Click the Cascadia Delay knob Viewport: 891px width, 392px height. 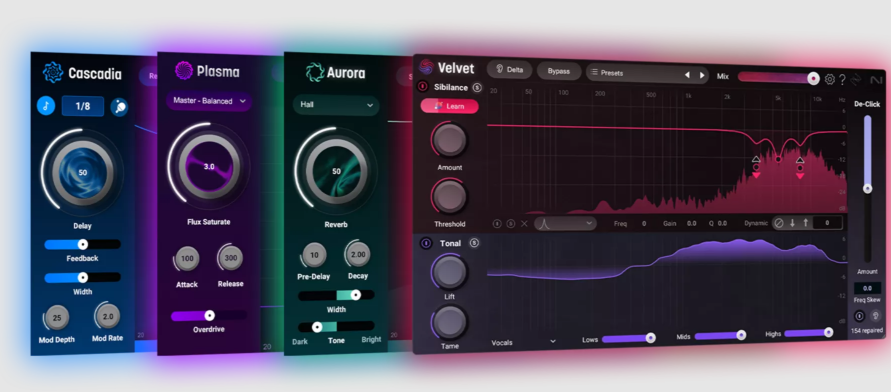click(83, 172)
